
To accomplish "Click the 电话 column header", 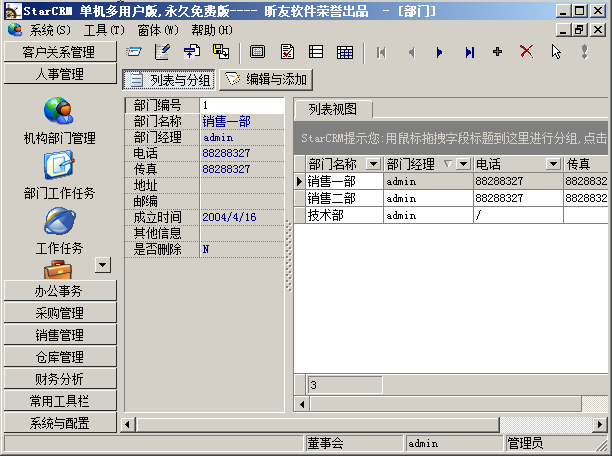I will 518,164.
